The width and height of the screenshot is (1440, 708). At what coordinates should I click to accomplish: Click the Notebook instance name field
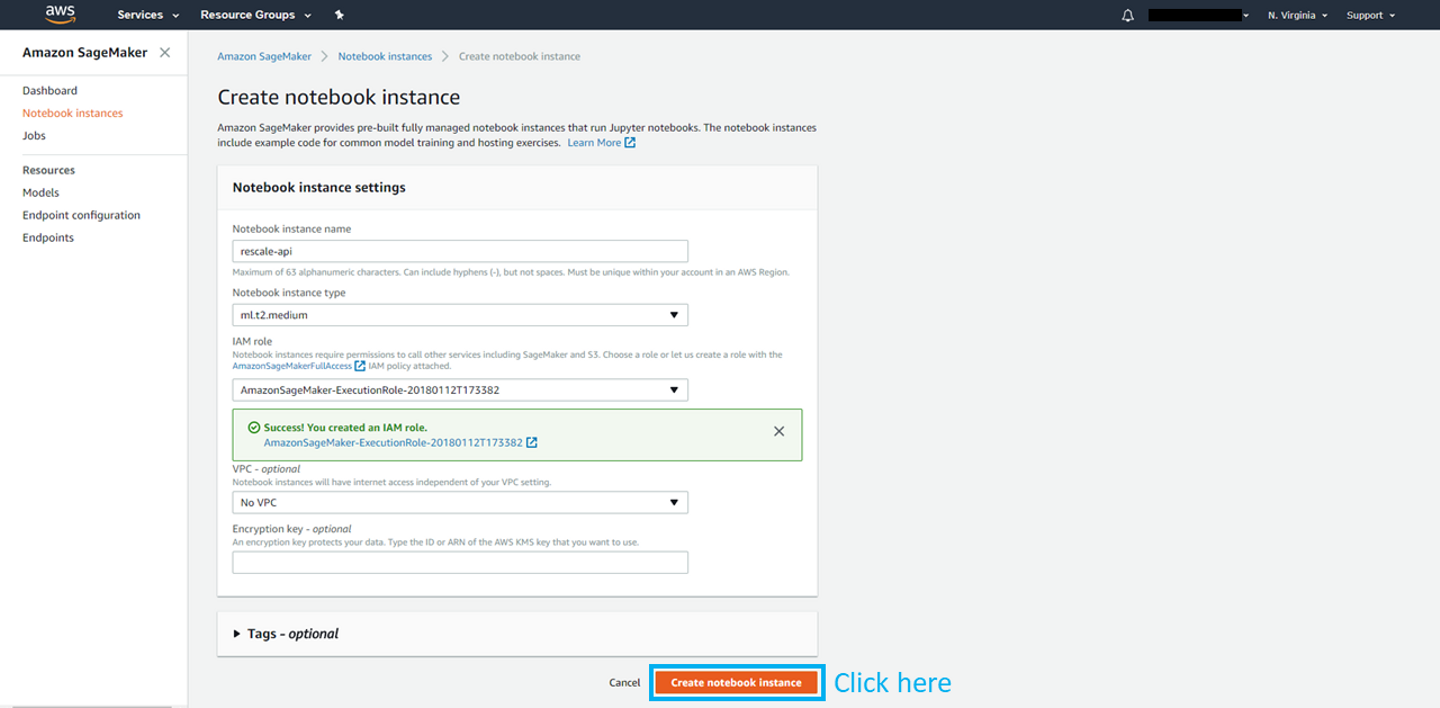(x=460, y=251)
